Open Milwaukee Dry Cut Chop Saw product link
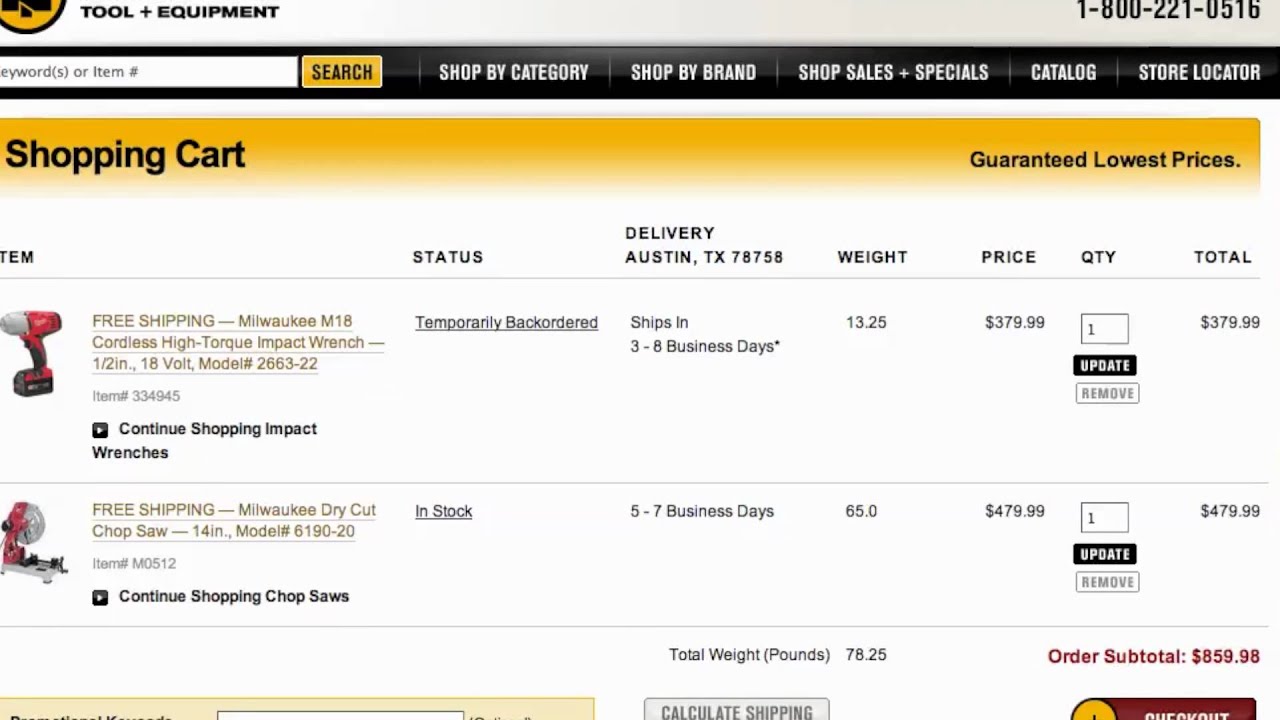The width and height of the screenshot is (1280, 720). 234,520
